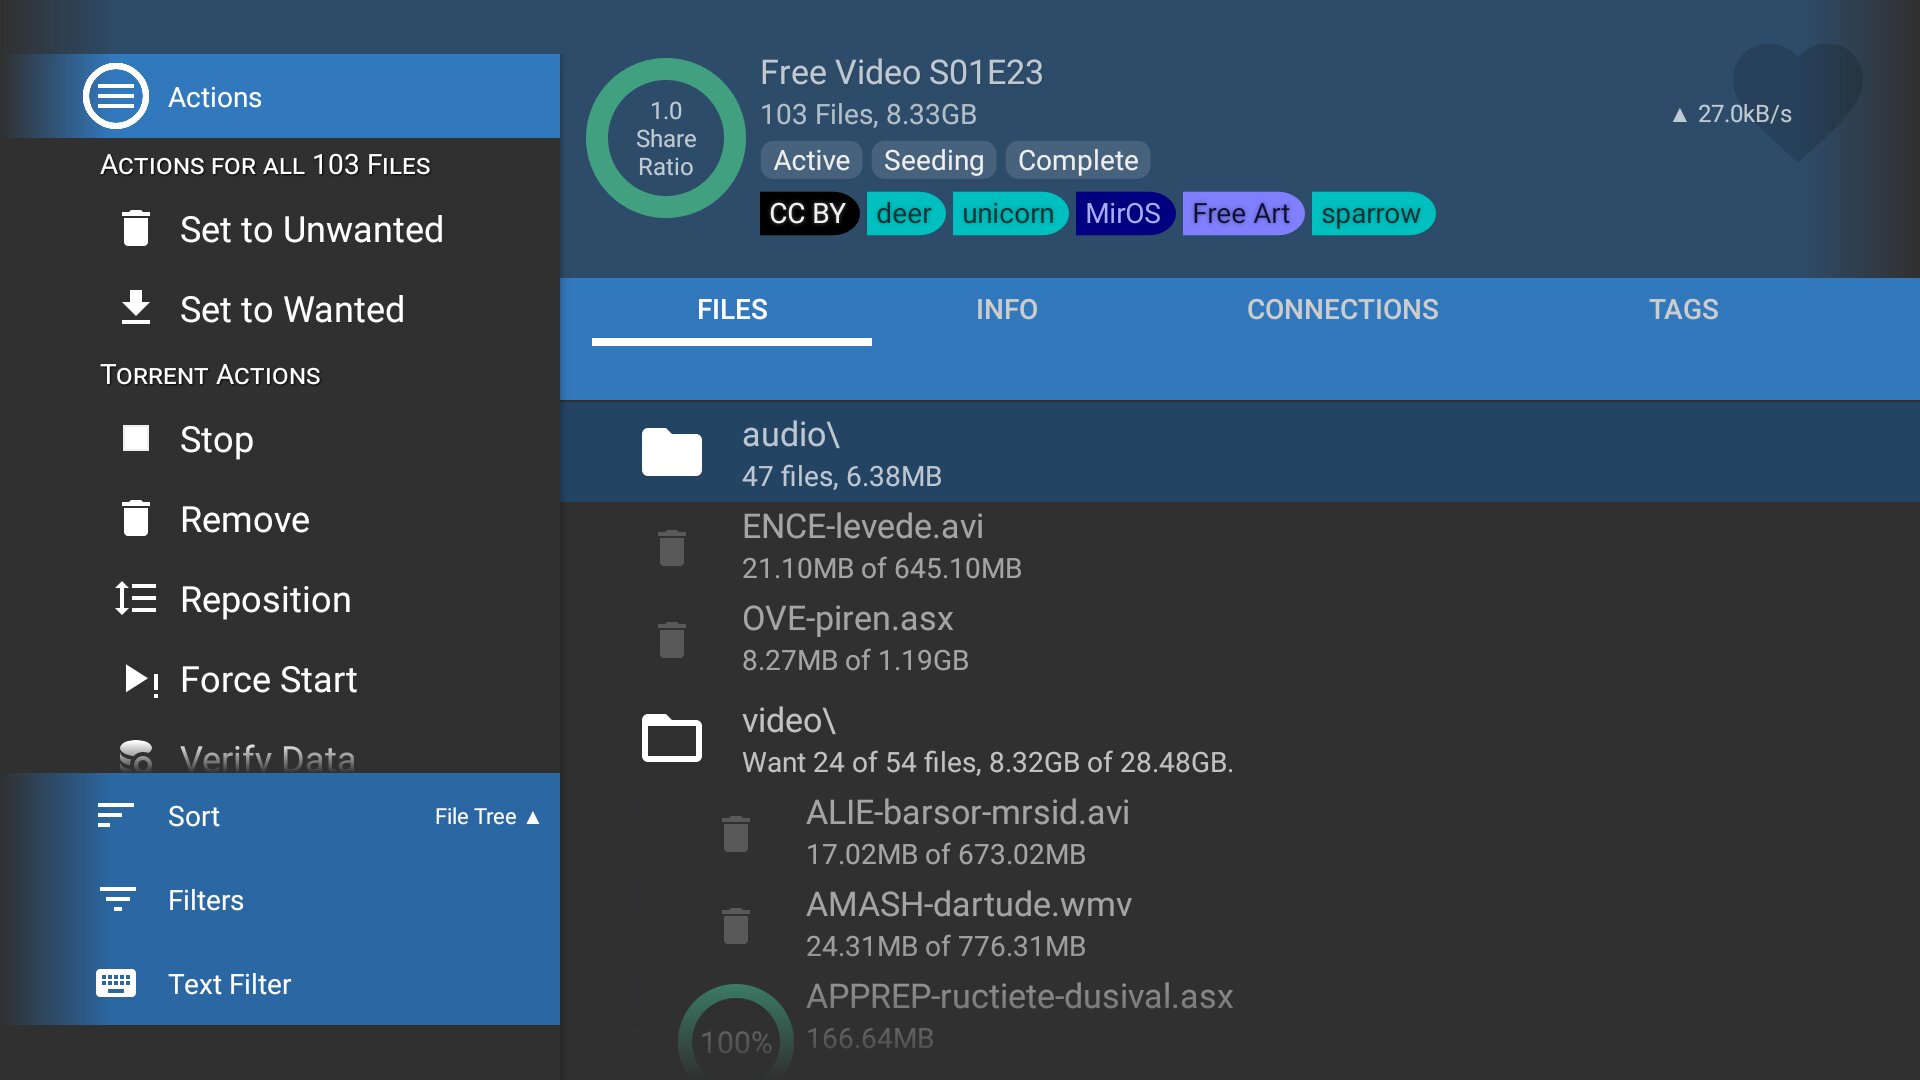Click the Share Ratio progress ring
The image size is (1920, 1080).
pyautogui.click(x=666, y=139)
